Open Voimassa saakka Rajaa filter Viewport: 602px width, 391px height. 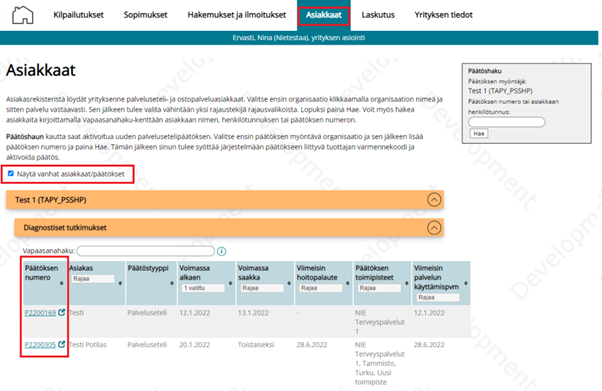[x=262, y=288]
